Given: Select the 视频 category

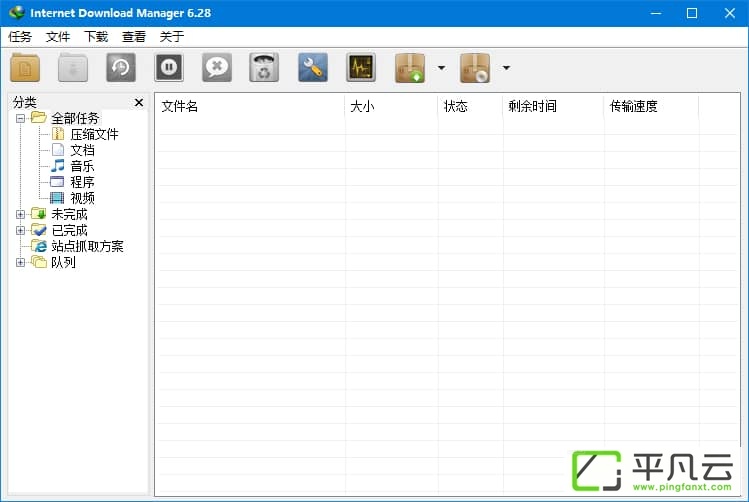Looking at the screenshot, I should click(x=82, y=198).
